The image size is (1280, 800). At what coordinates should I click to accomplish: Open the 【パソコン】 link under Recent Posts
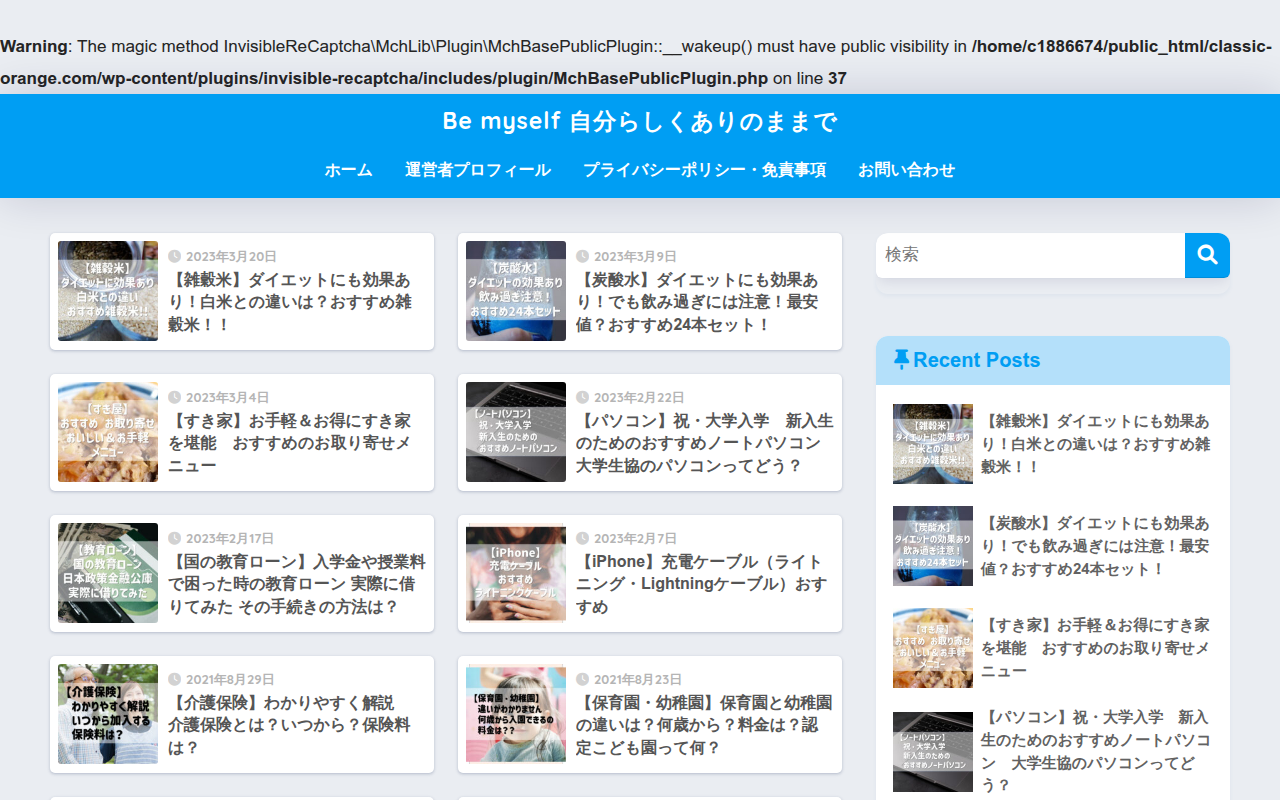point(1096,752)
